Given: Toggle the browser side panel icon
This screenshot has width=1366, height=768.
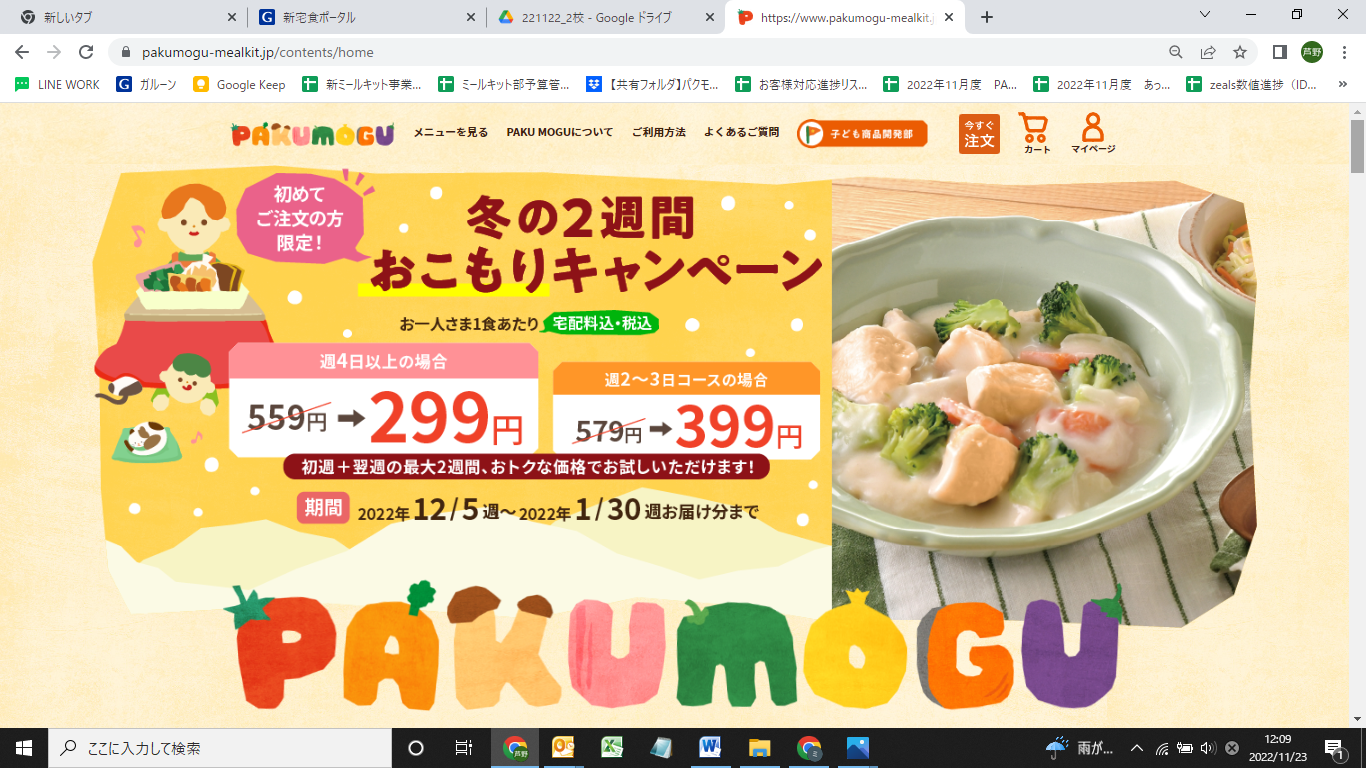Looking at the screenshot, I should [x=1279, y=52].
